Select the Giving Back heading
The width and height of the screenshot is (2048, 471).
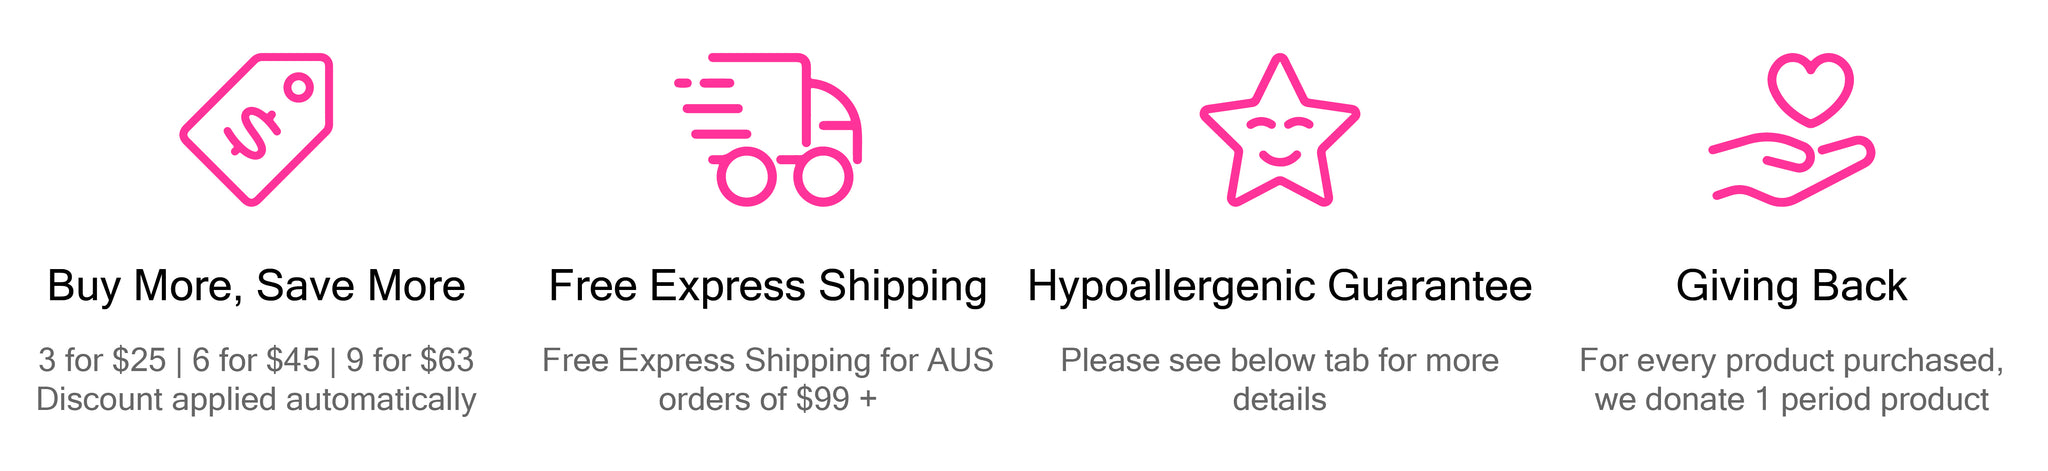[1792, 286]
